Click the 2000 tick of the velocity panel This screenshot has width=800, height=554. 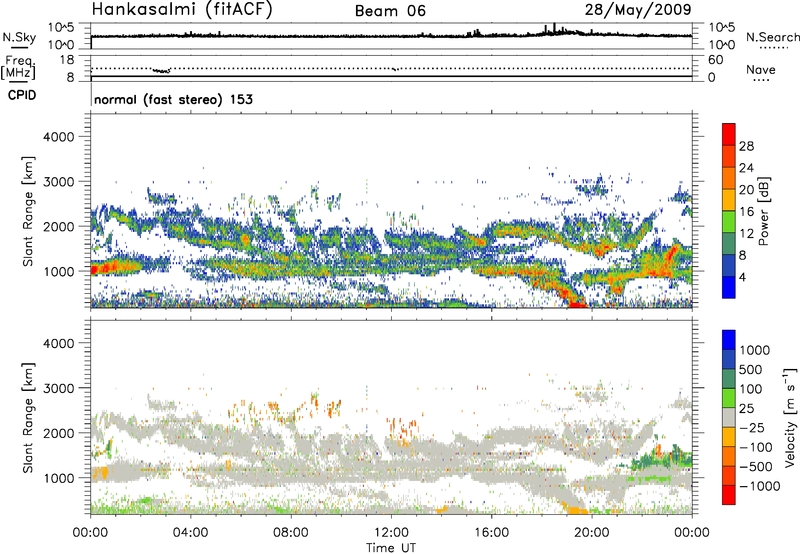tap(58, 434)
